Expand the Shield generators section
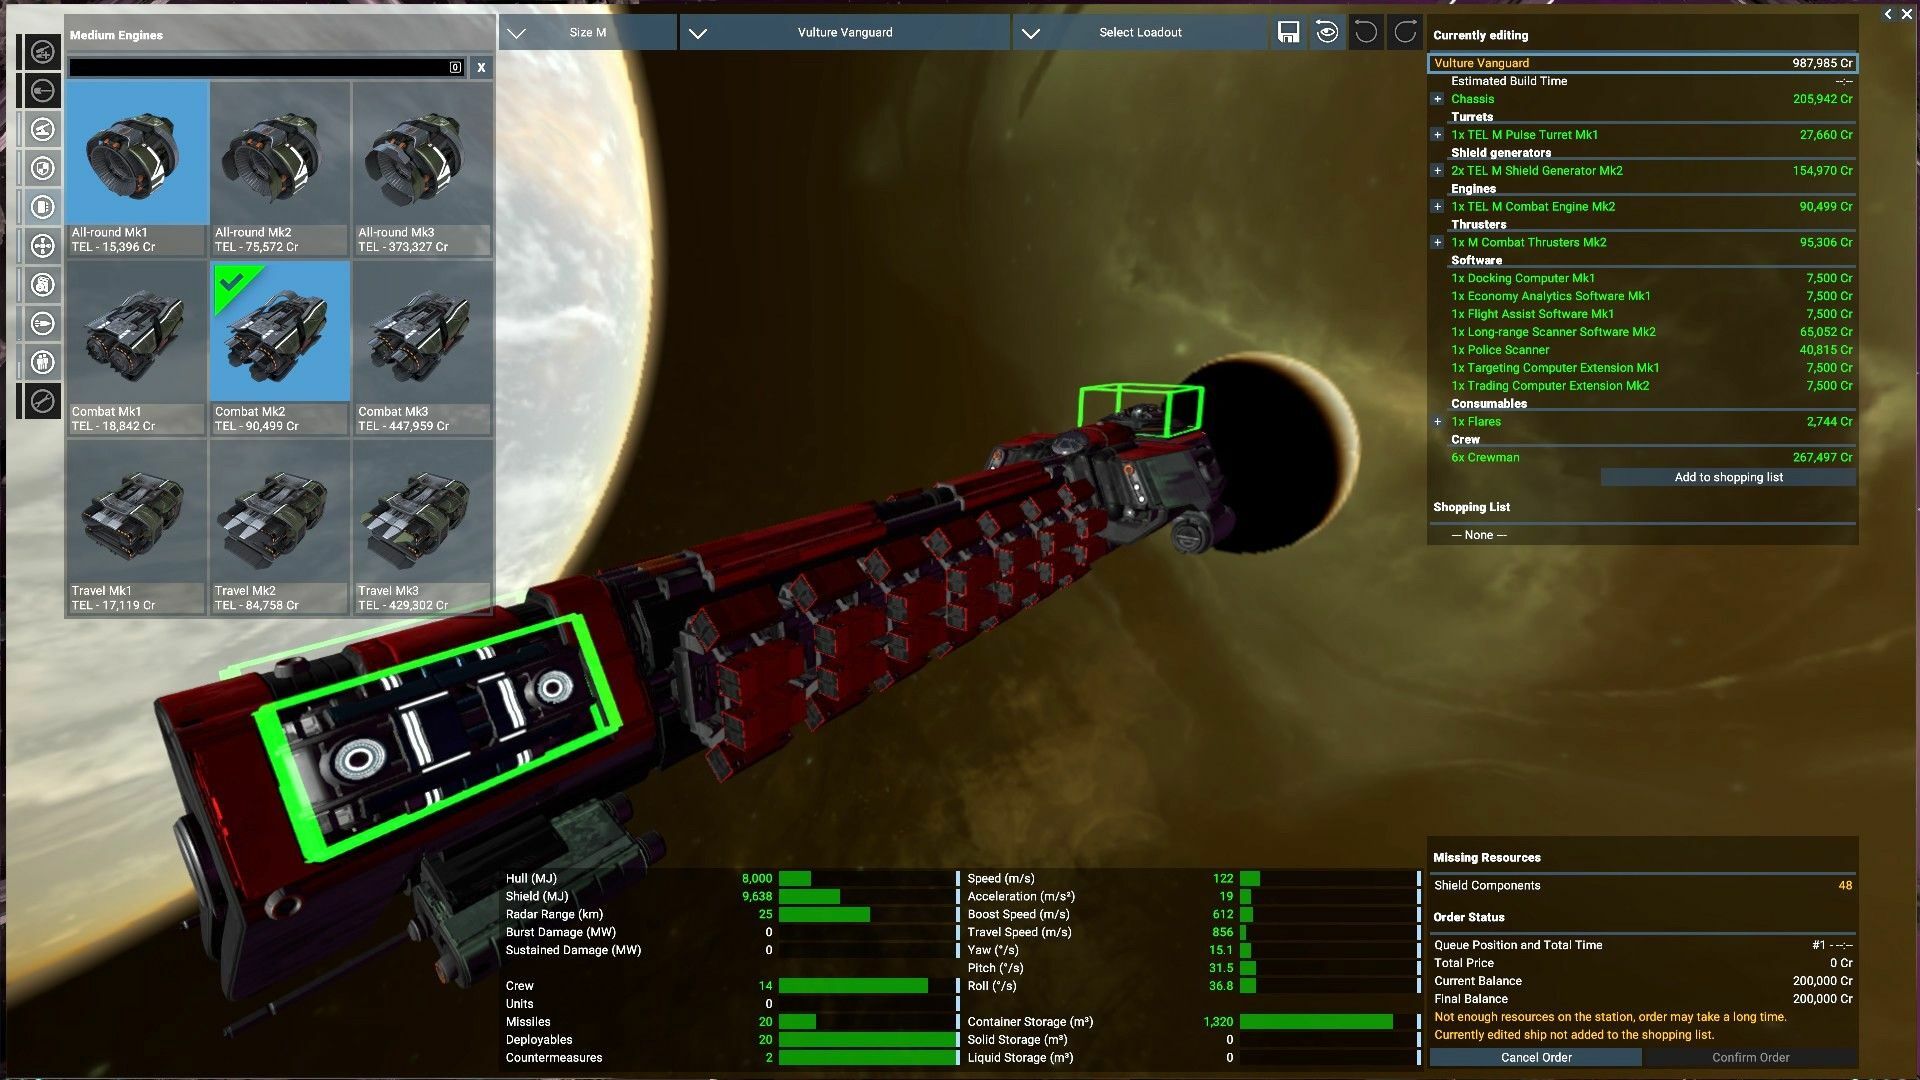Screen dimensions: 1920x1080 pyautogui.click(x=1437, y=170)
